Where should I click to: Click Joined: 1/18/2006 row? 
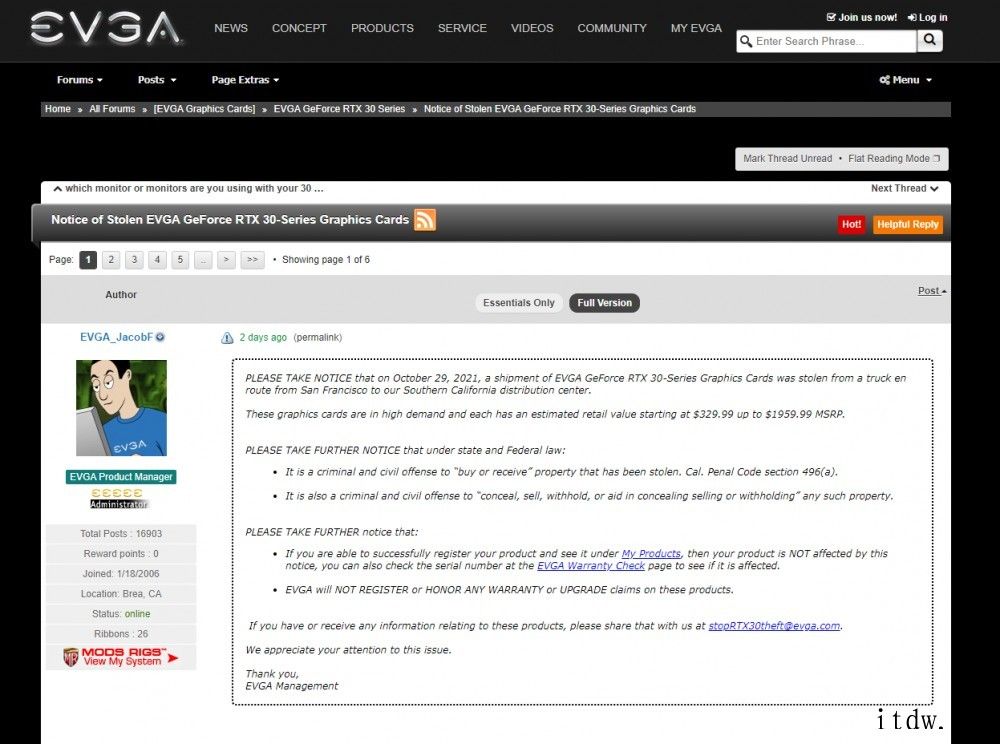(x=121, y=574)
